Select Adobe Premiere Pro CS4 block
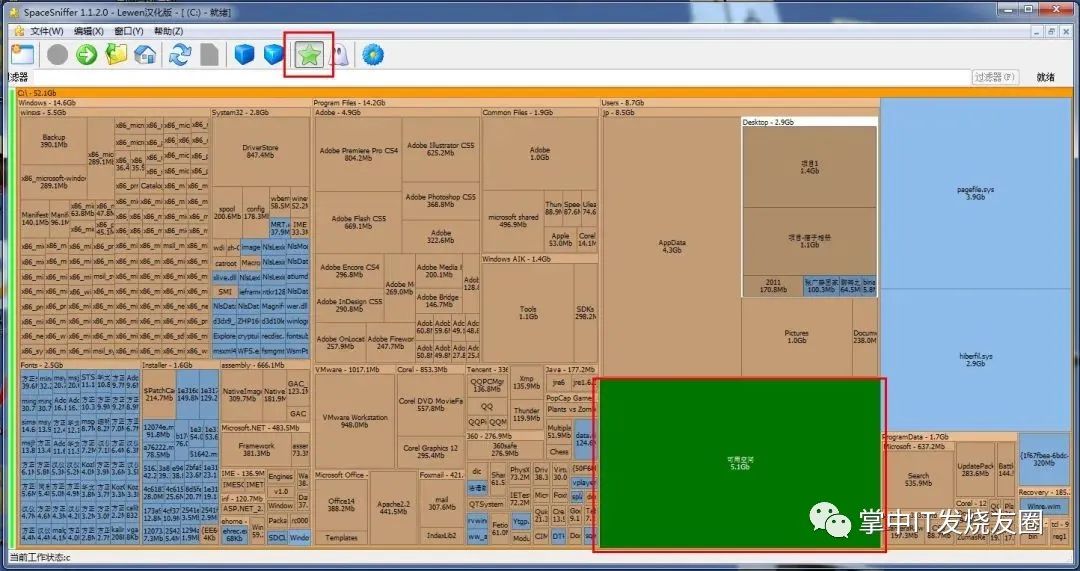This screenshot has width=1080, height=571. (x=358, y=154)
